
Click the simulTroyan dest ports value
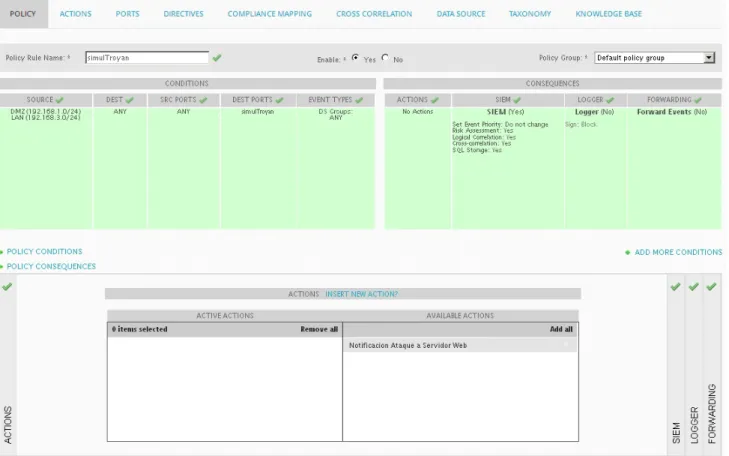click(x=258, y=112)
